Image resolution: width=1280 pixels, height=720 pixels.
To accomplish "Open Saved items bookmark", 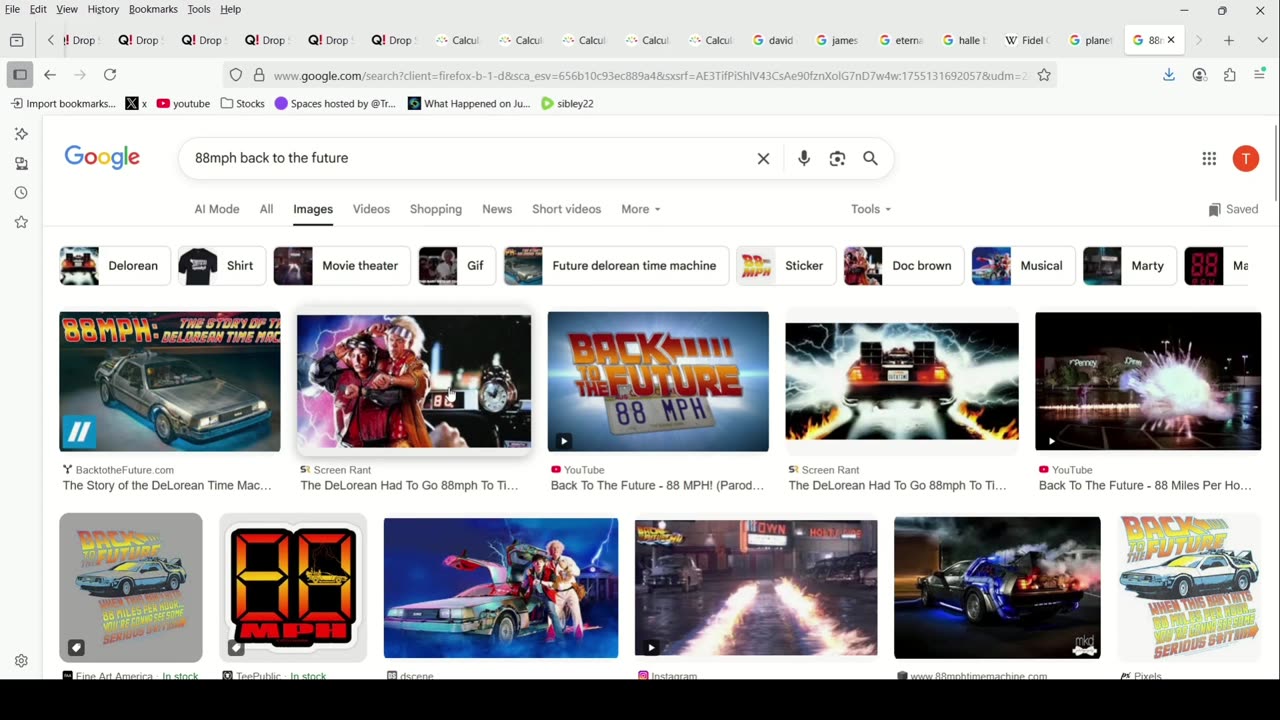I will [x=1233, y=209].
